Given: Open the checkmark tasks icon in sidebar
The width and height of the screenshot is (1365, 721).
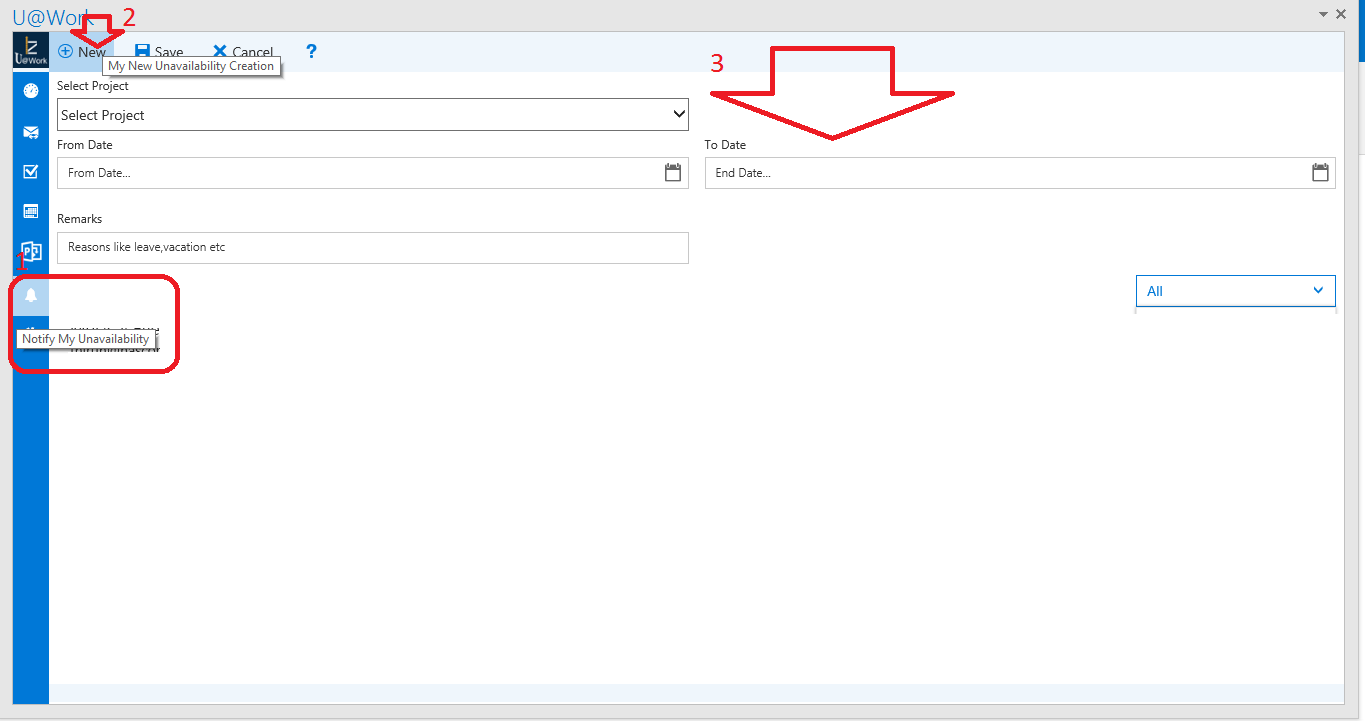Looking at the screenshot, I should [x=31, y=171].
